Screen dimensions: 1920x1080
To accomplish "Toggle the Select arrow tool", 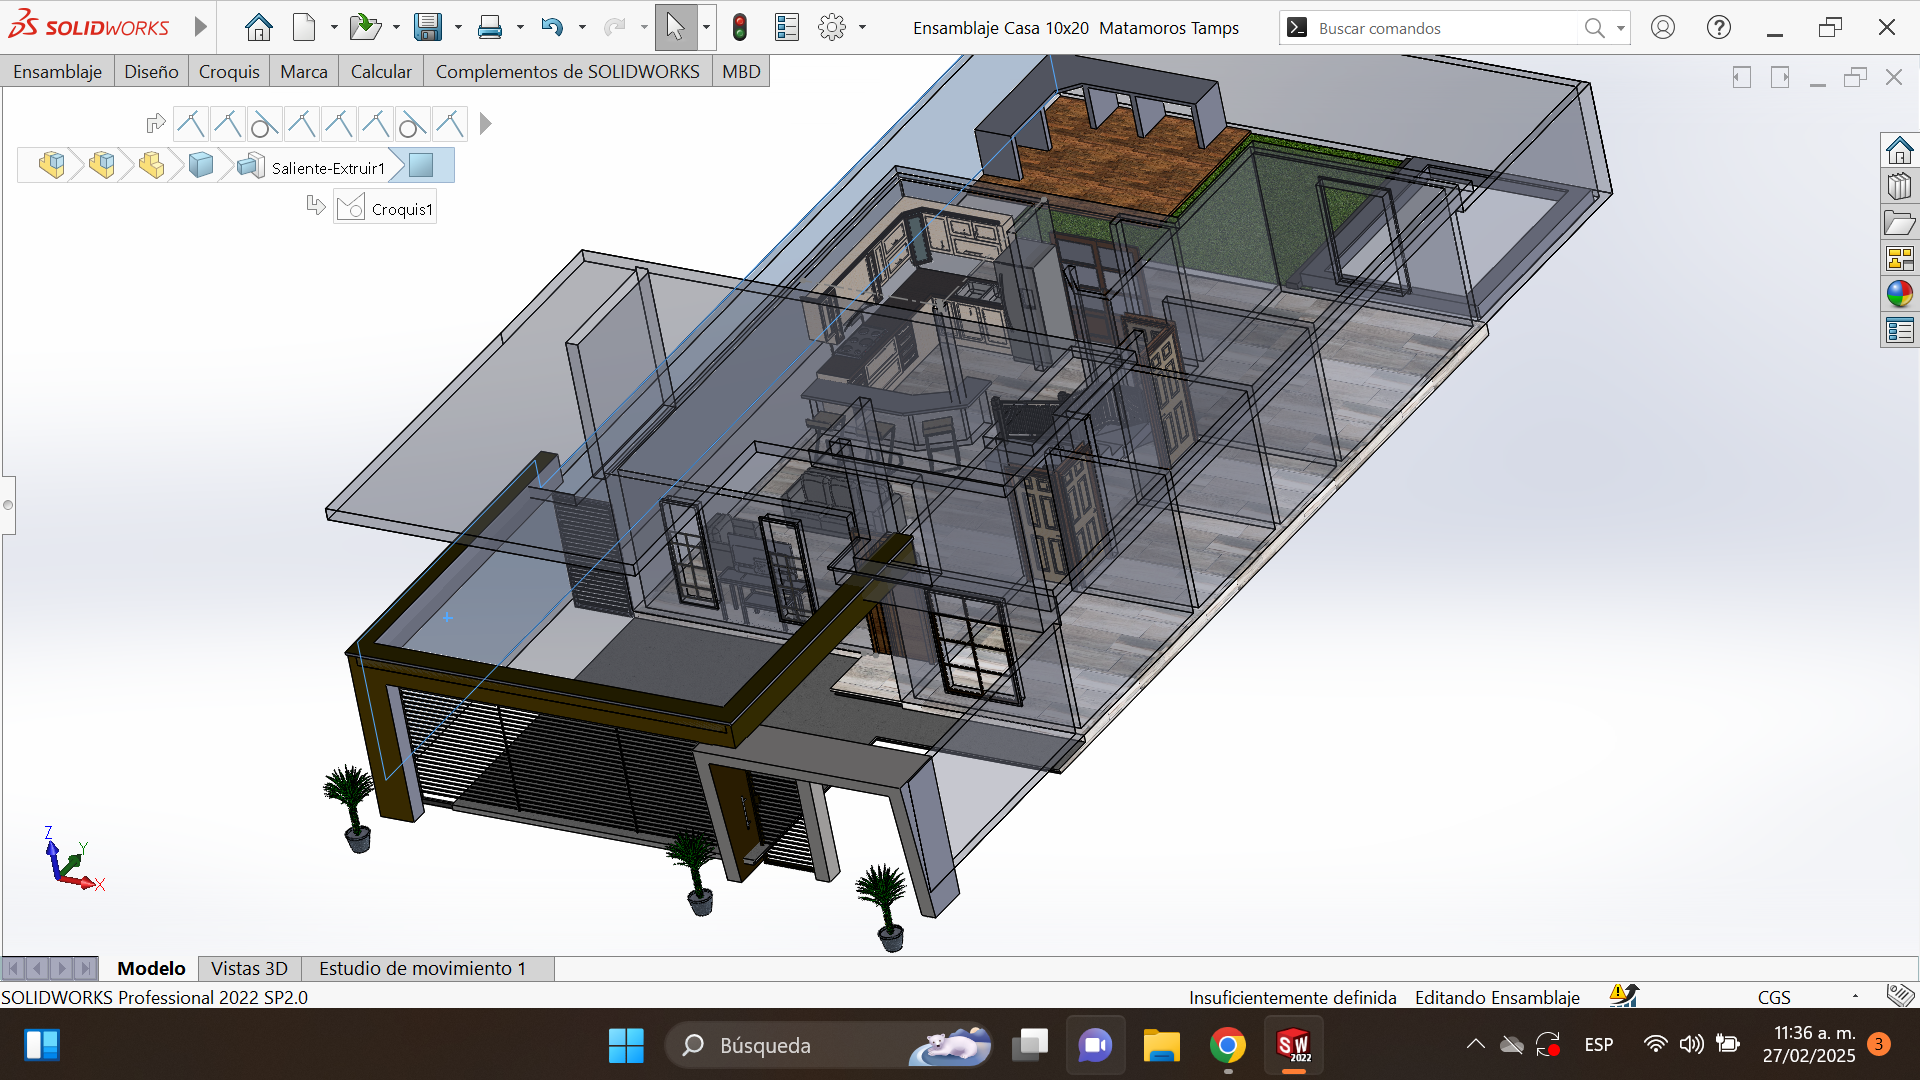I will coord(675,28).
